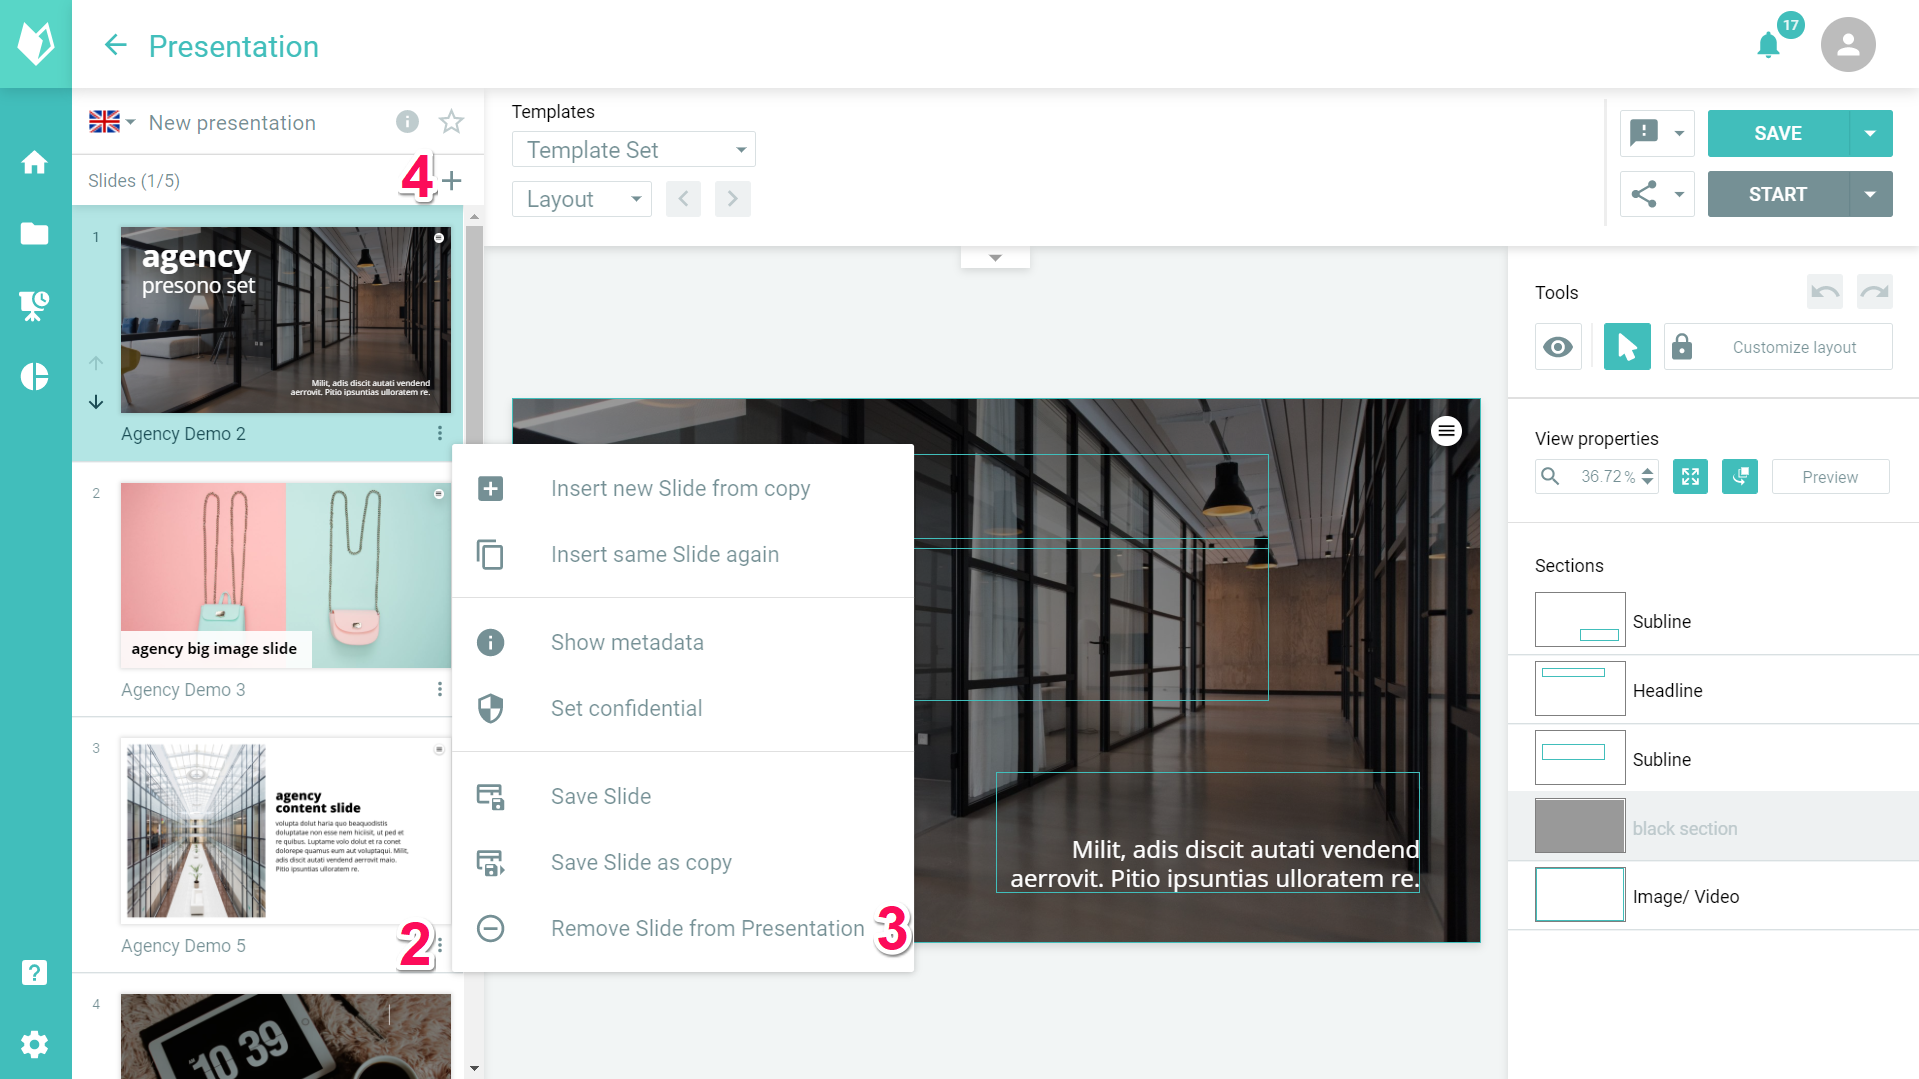This screenshot has height=1079, width=1919.
Task: Click the undo arrow in Tools
Action: [1824, 292]
